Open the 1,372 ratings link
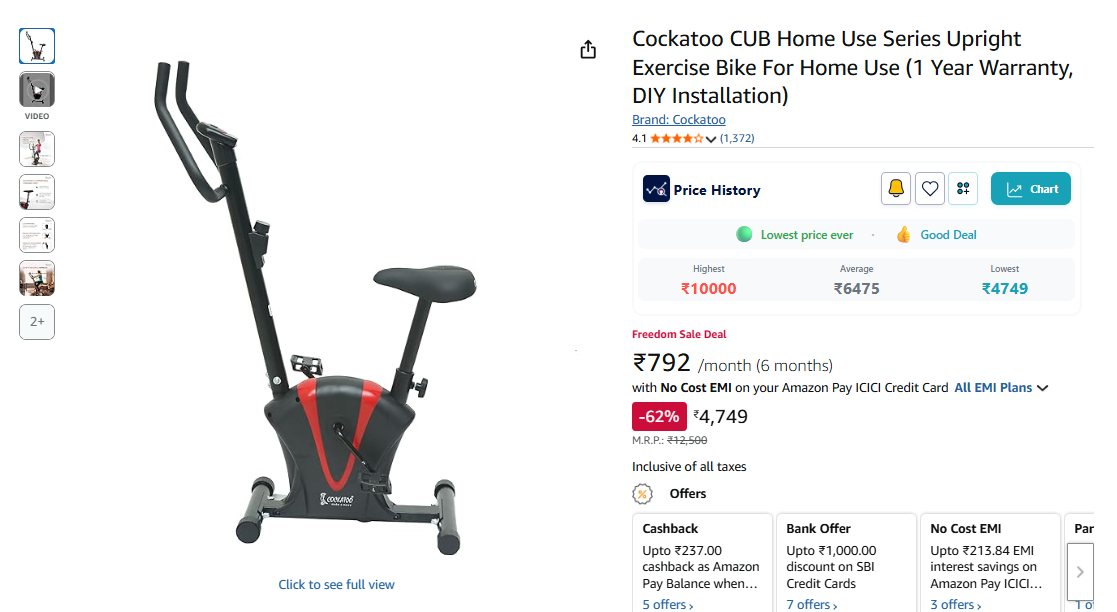Image resolution: width=1117 pixels, height=612 pixels. pyautogui.click(x=737, y=138)
